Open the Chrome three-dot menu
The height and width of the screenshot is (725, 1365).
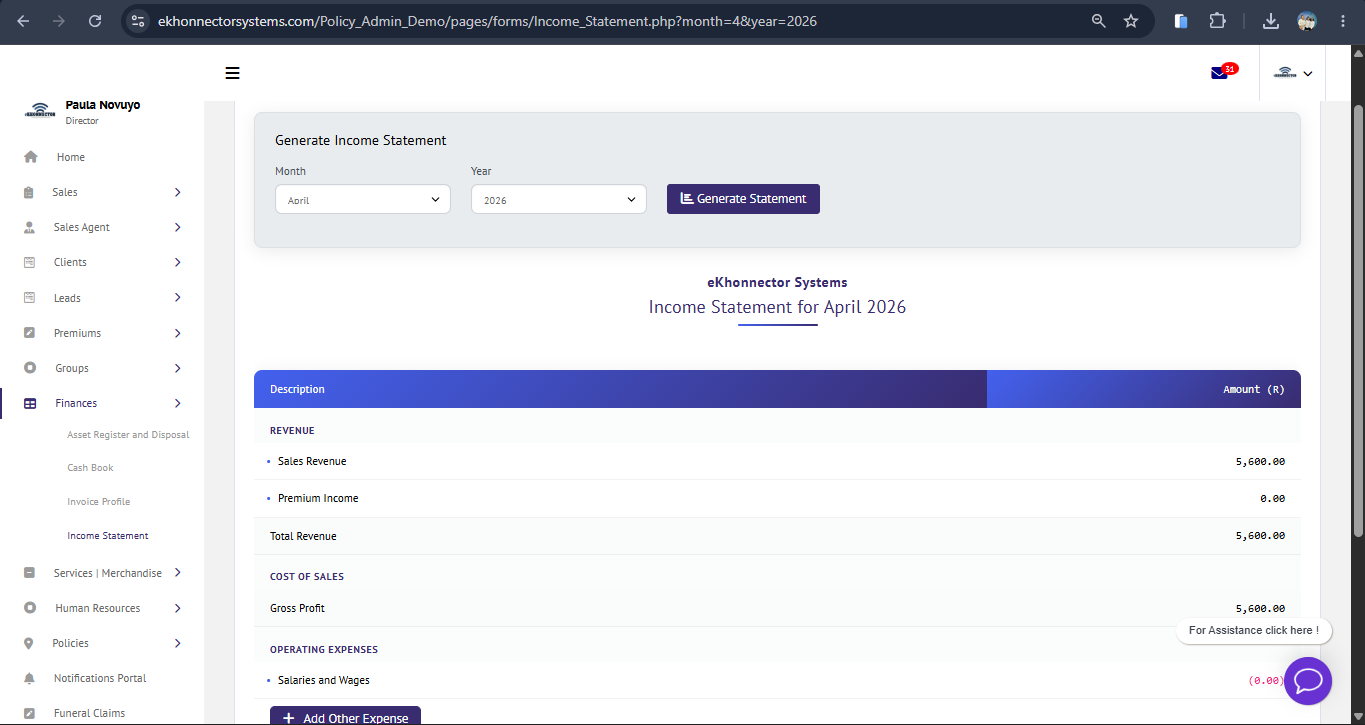coord(1342,20)
